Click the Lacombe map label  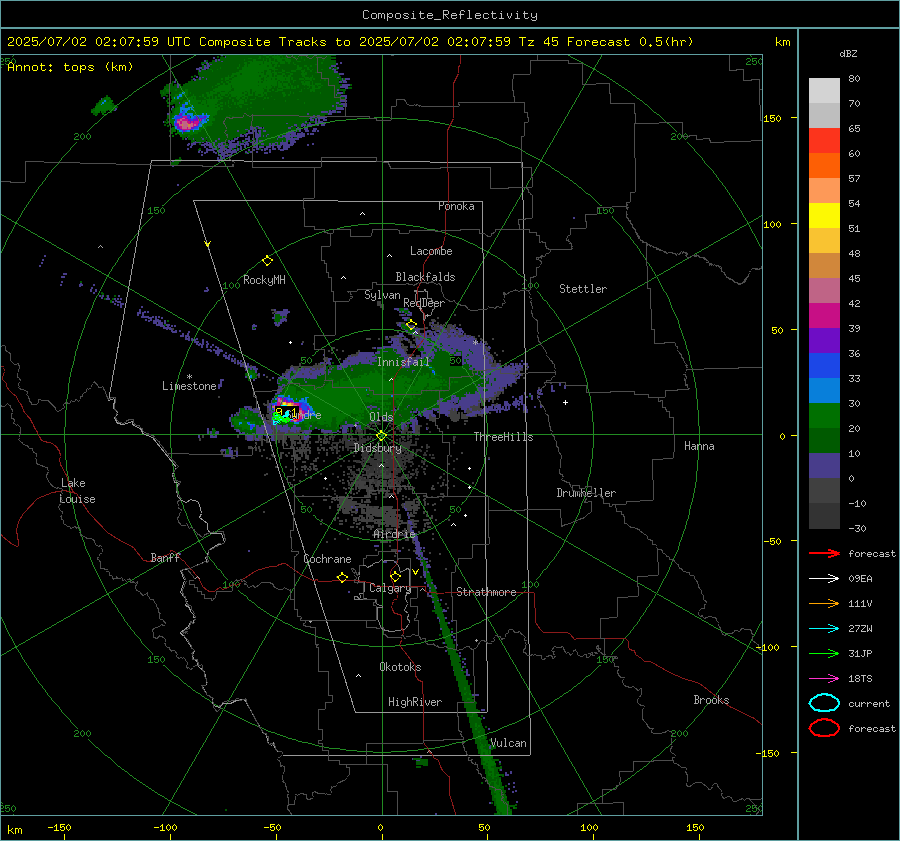pos(431,251)
